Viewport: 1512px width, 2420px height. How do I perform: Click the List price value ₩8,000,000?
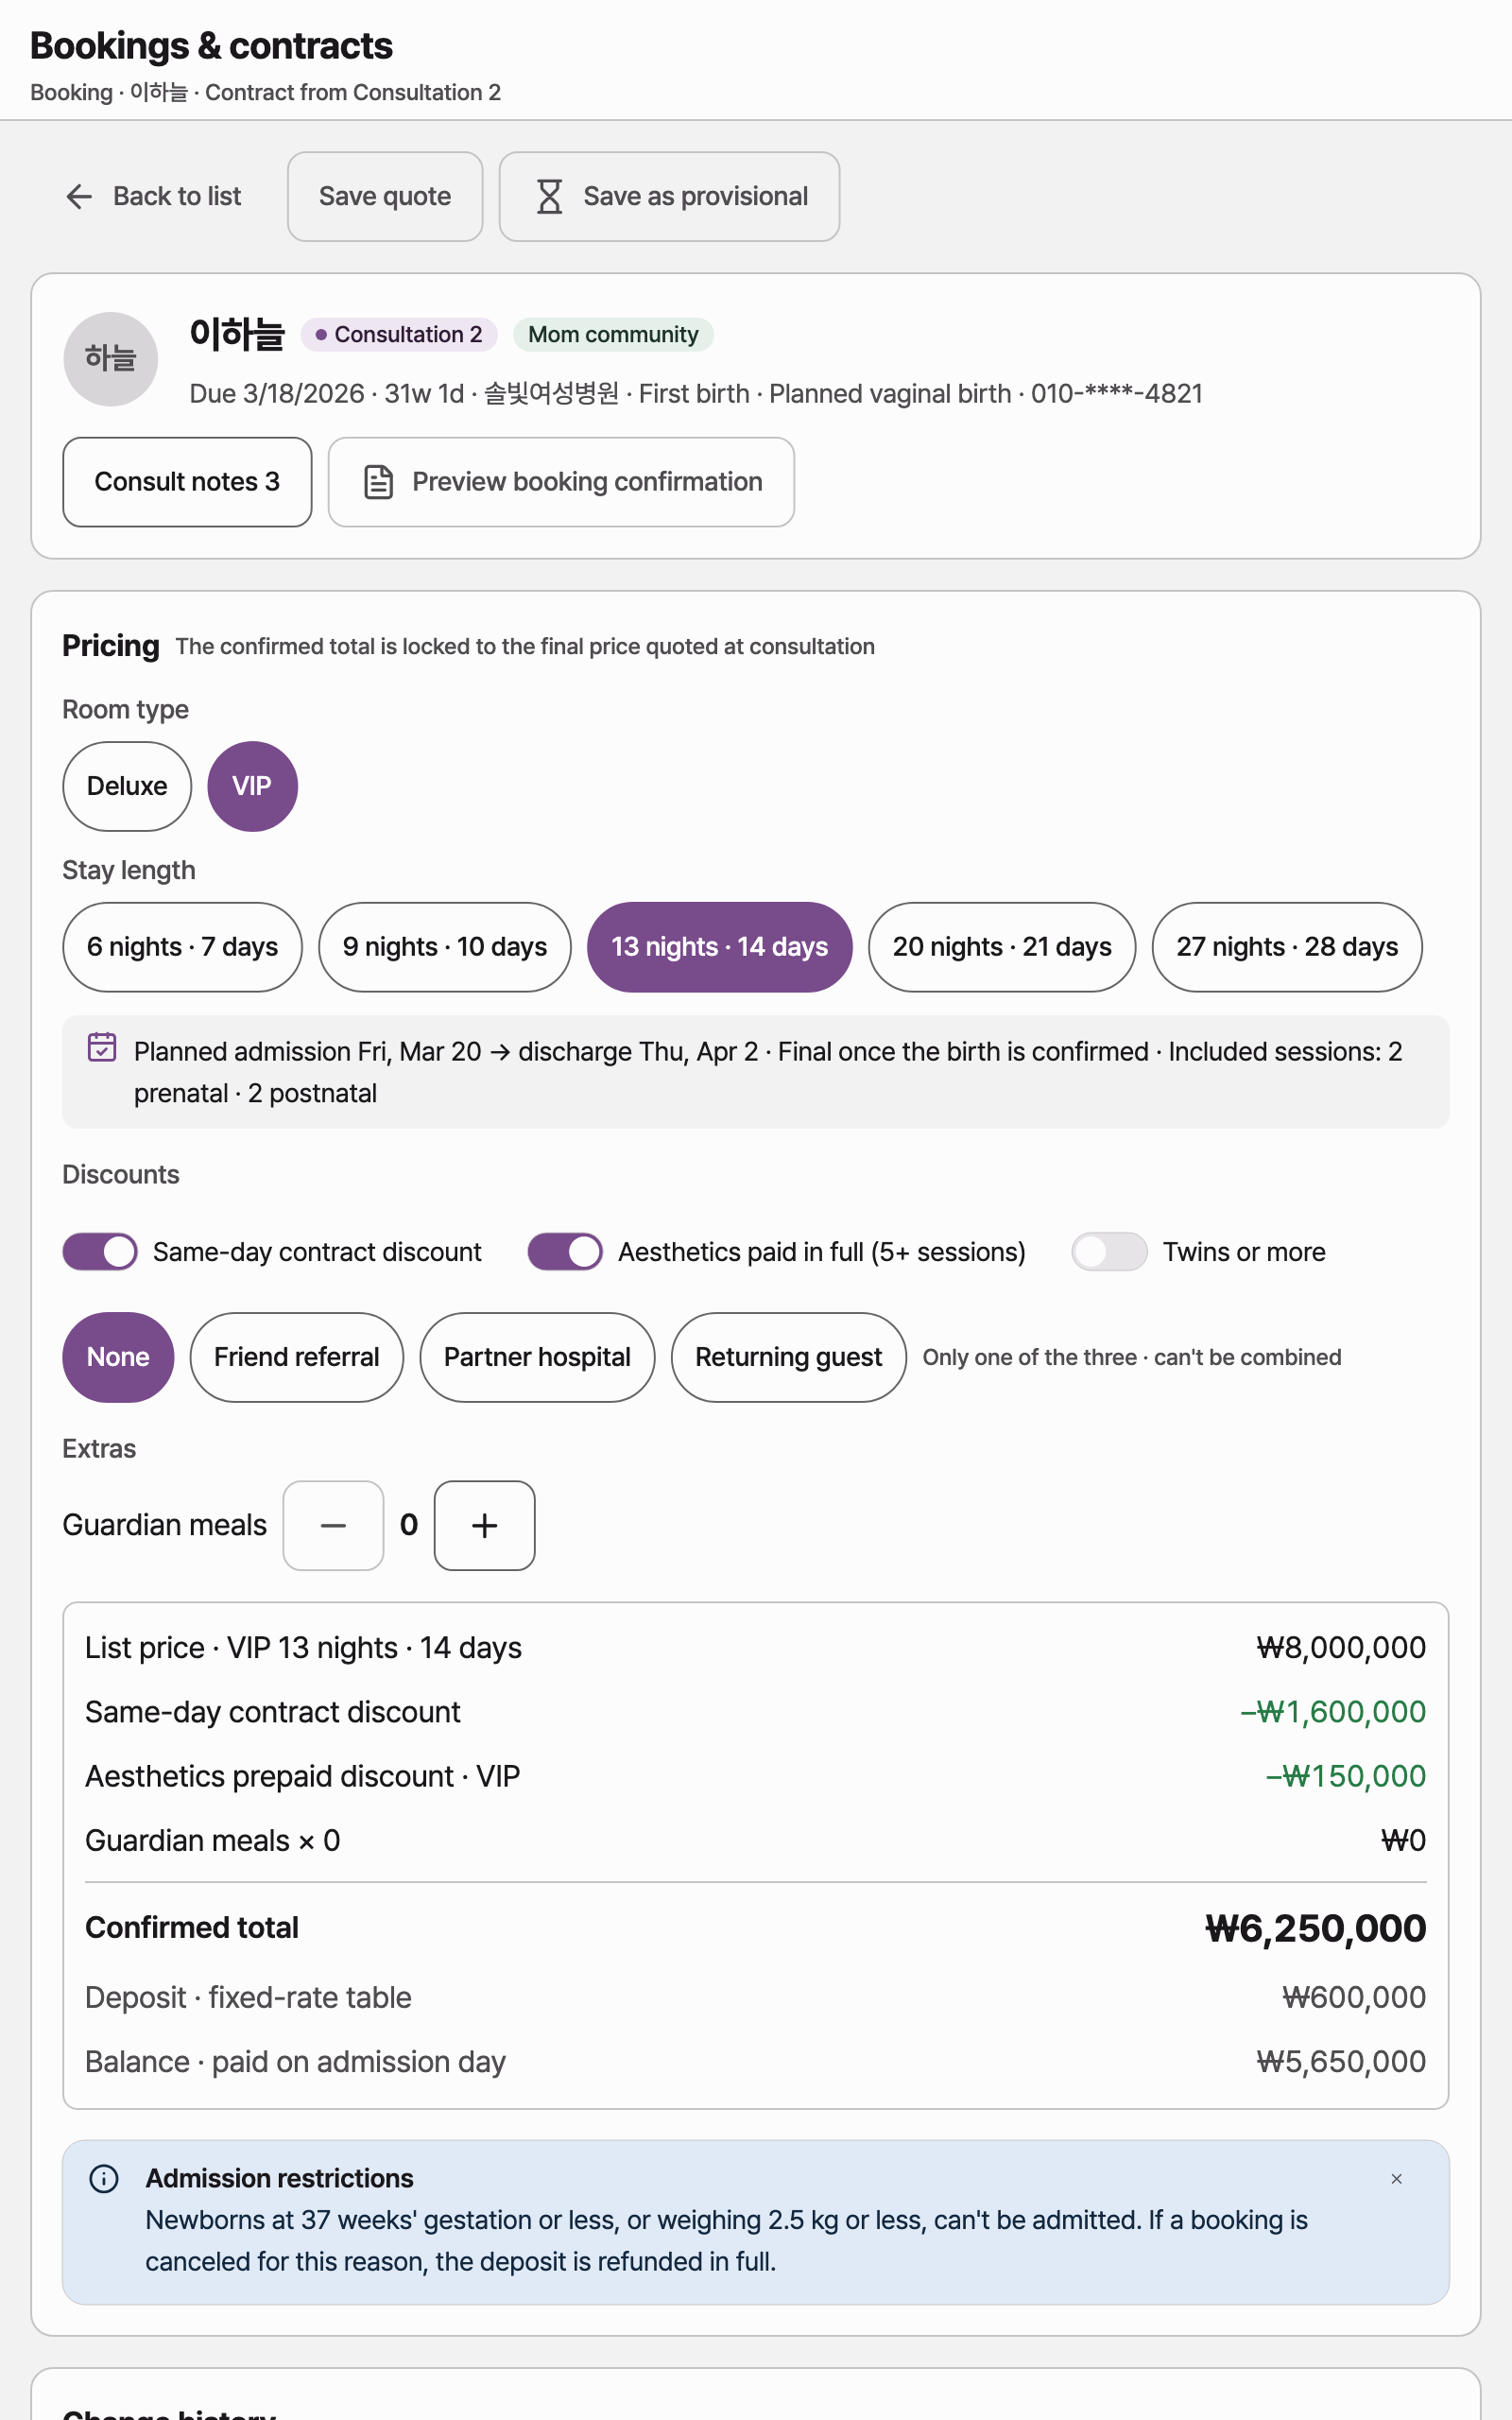[x=1341, y=1648]
